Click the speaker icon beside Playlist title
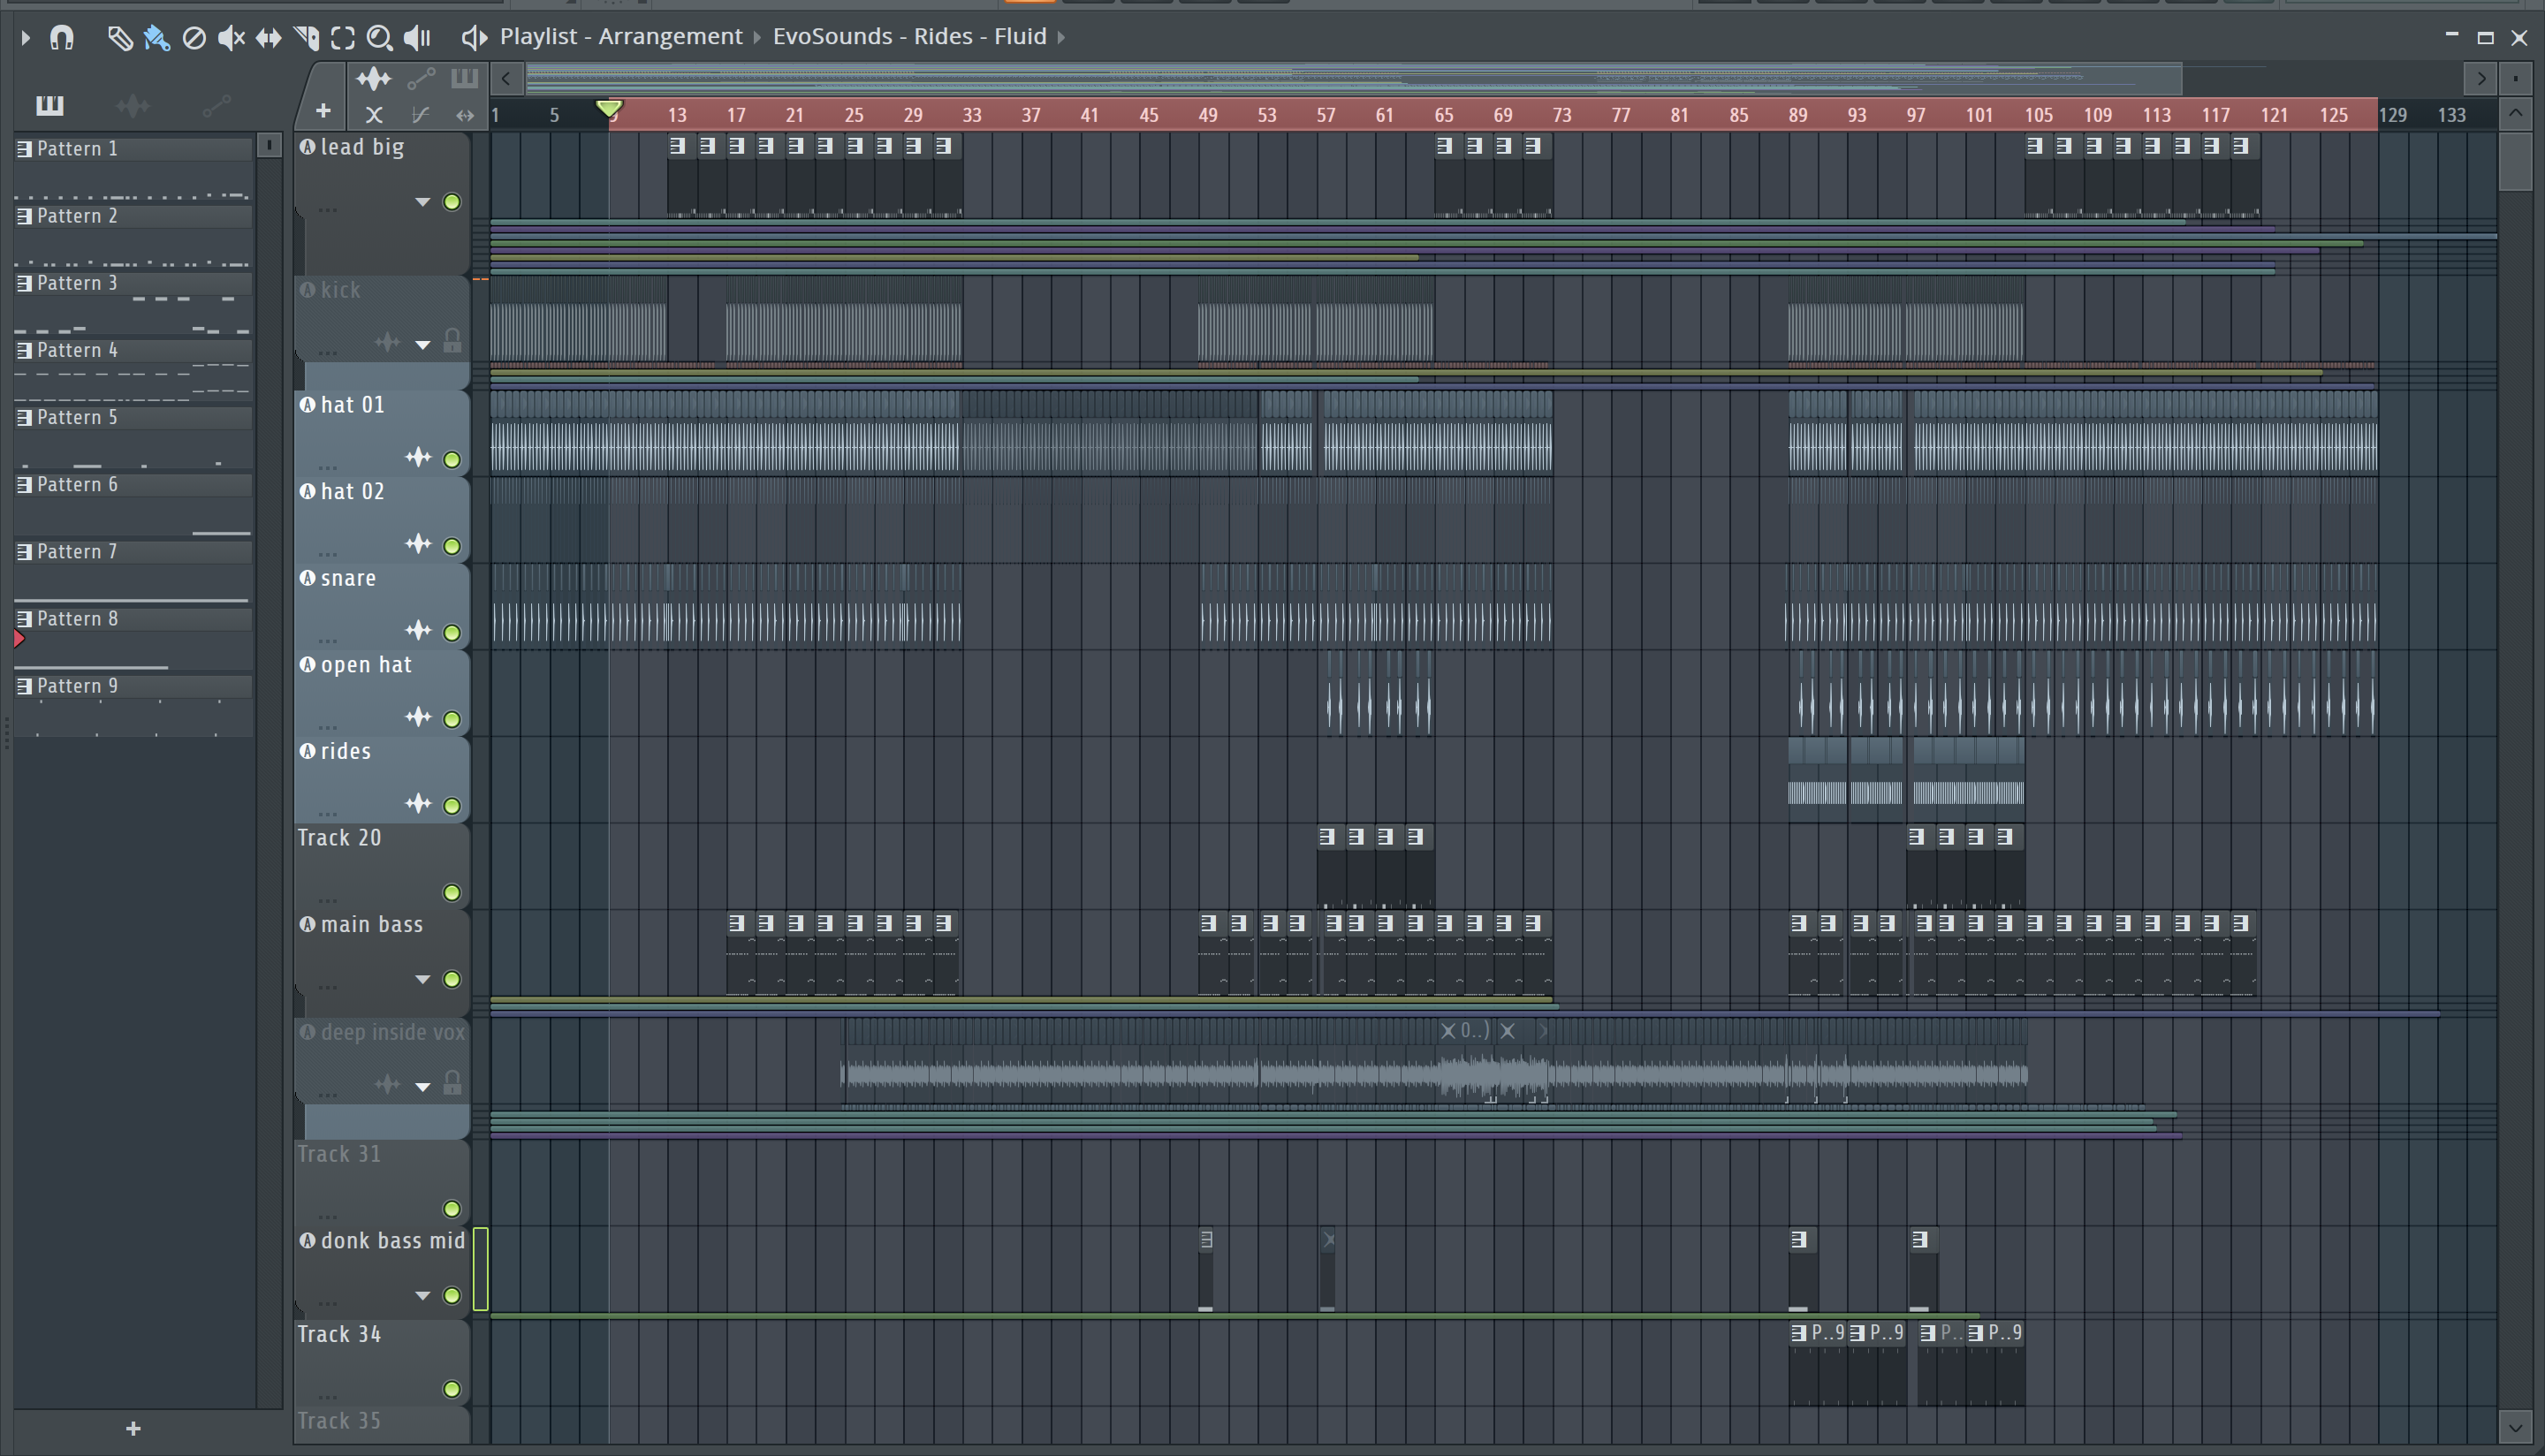 click(x=474, y=38)
